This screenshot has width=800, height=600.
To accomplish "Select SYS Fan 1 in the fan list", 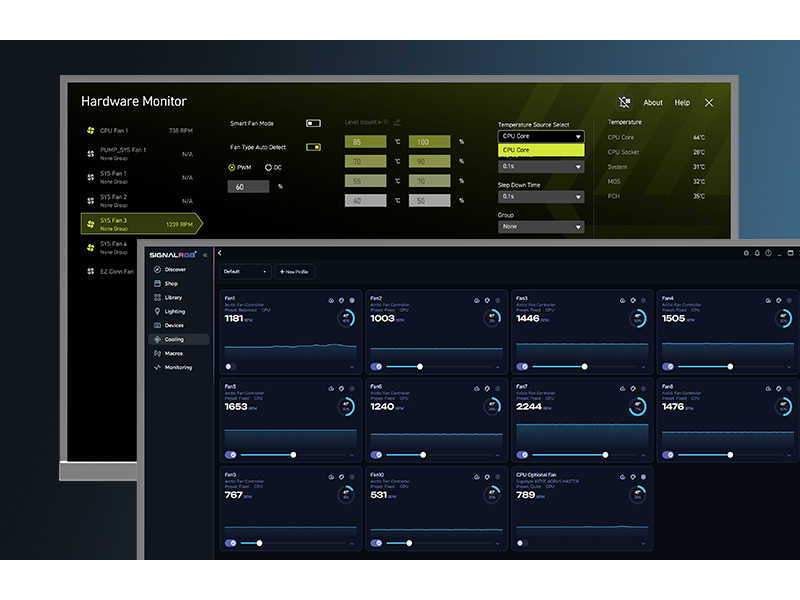I will coord(139,177).
